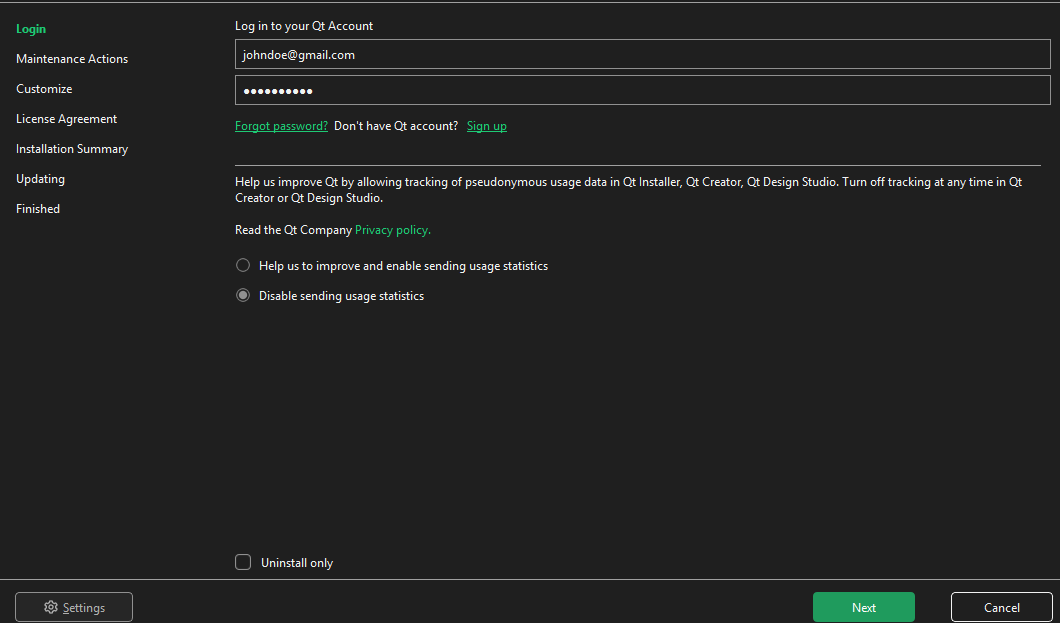Select Updating step in sidebar

(41, 179)
